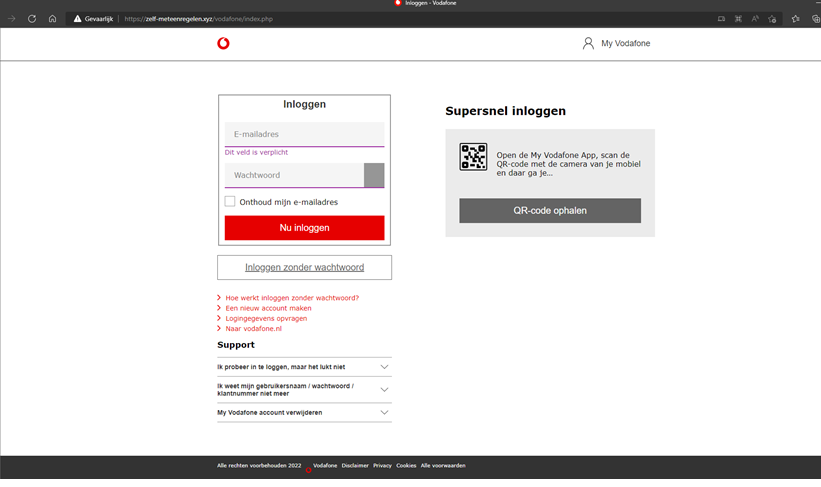
Task: Click My Vodafone text in header
Action: coord(626,43)
